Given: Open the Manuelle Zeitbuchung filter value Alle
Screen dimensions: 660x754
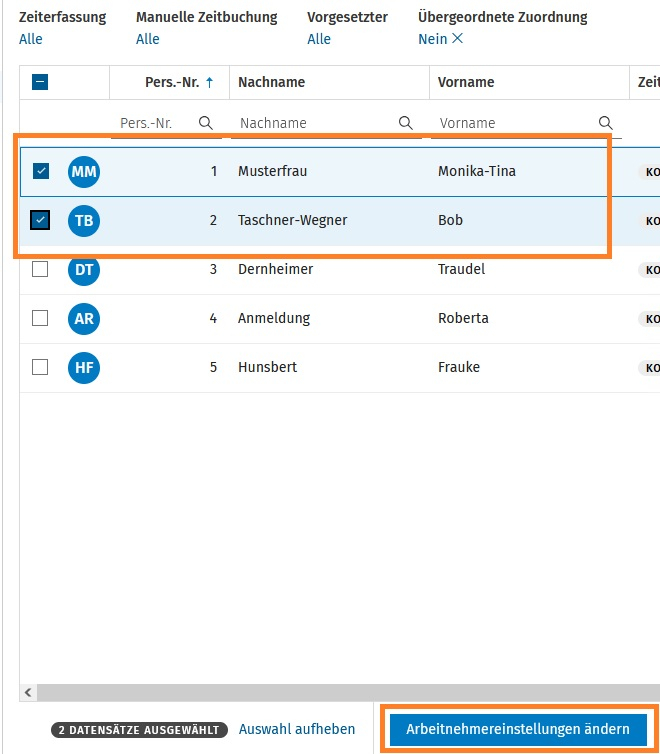Looking at the screenshot, I should point(148,39).
